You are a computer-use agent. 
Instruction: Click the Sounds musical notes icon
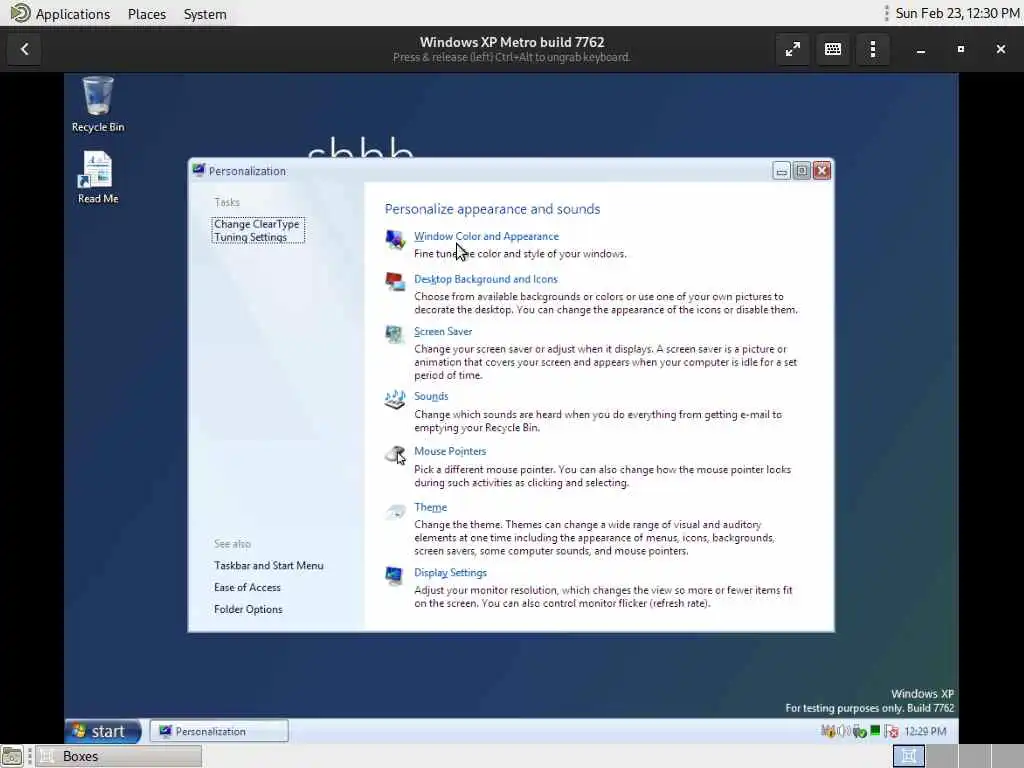coord(395,399)
